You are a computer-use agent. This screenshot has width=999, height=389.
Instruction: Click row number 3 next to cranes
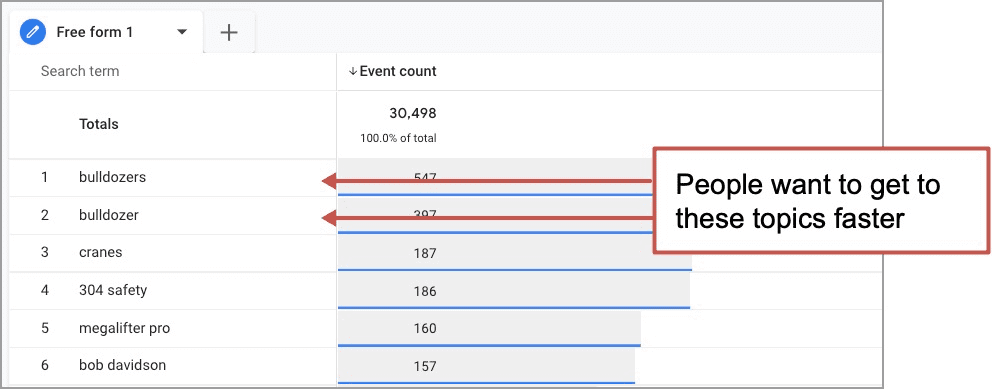coord(45,252)
